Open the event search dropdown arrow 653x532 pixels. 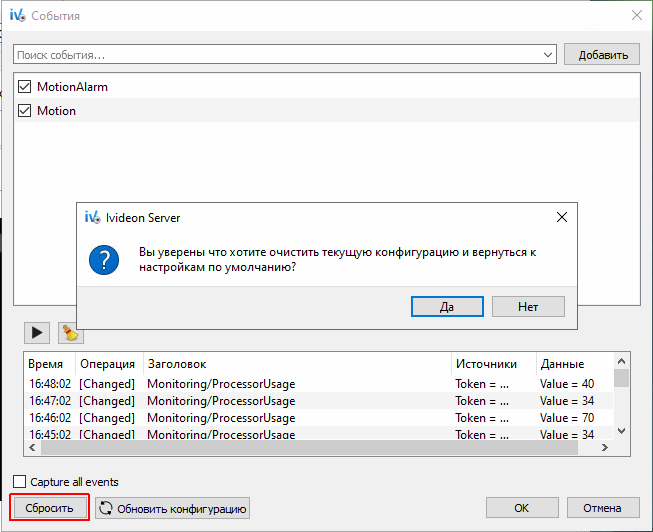tap(548, 55)
